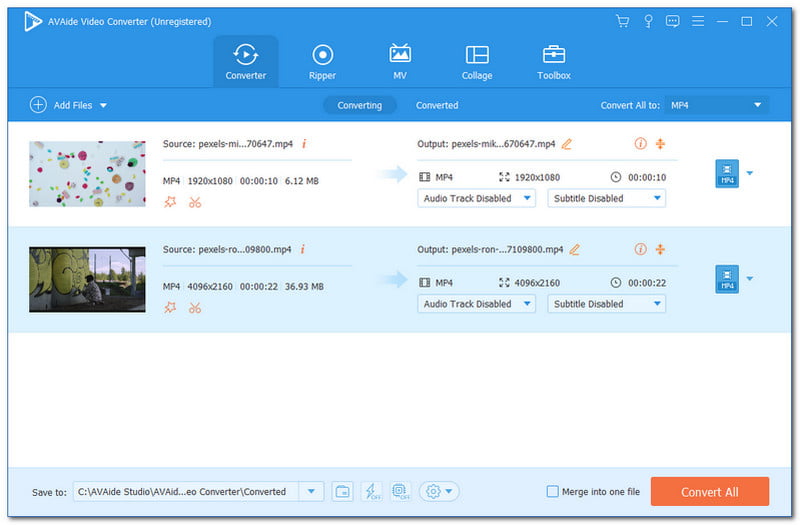800x525 pixels.
Task: Click the AVAide logo icon
Action: [x=33, y=21]
